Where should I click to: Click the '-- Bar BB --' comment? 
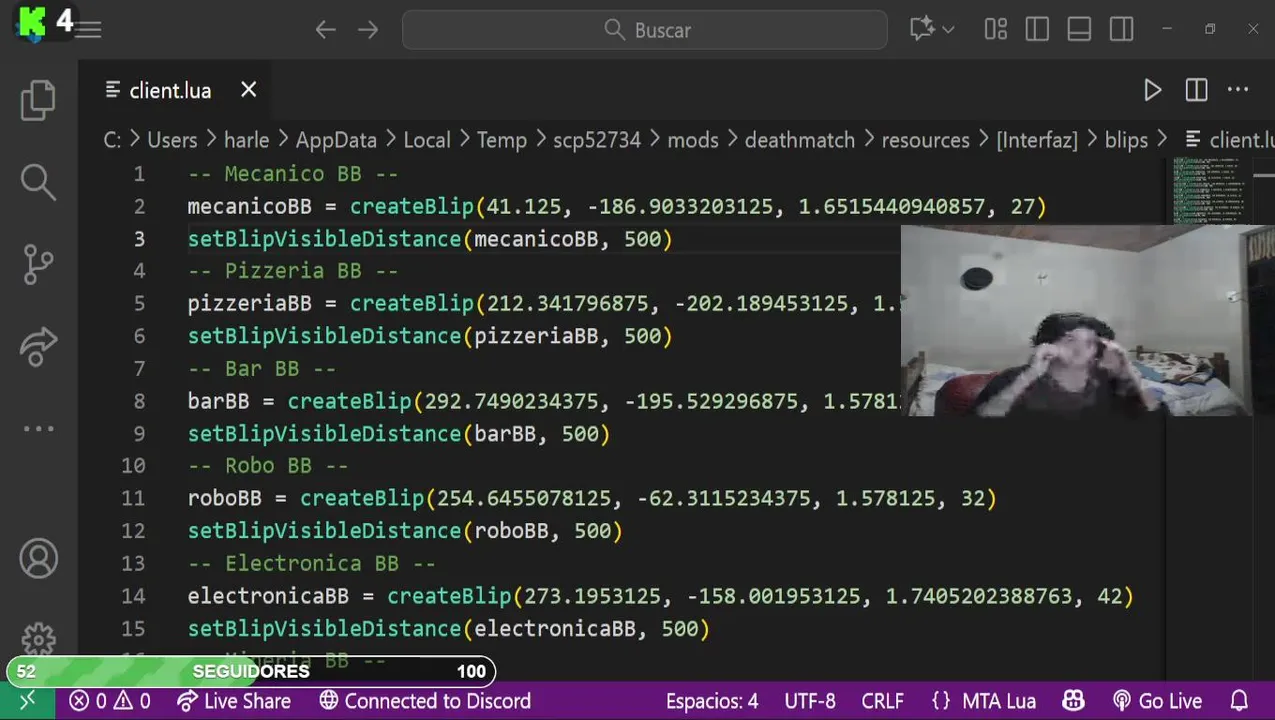click(262, 368)
